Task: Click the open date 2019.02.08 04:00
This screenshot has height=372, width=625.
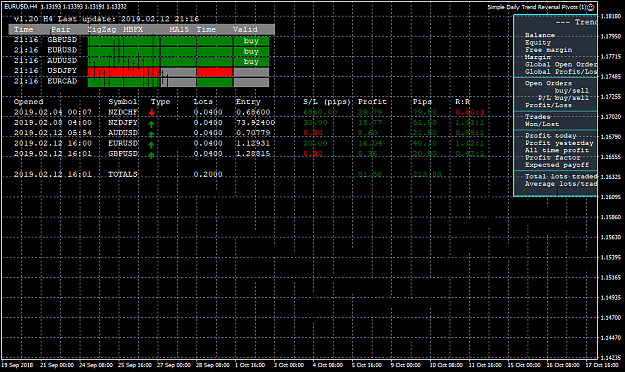Action: [53, 123]
